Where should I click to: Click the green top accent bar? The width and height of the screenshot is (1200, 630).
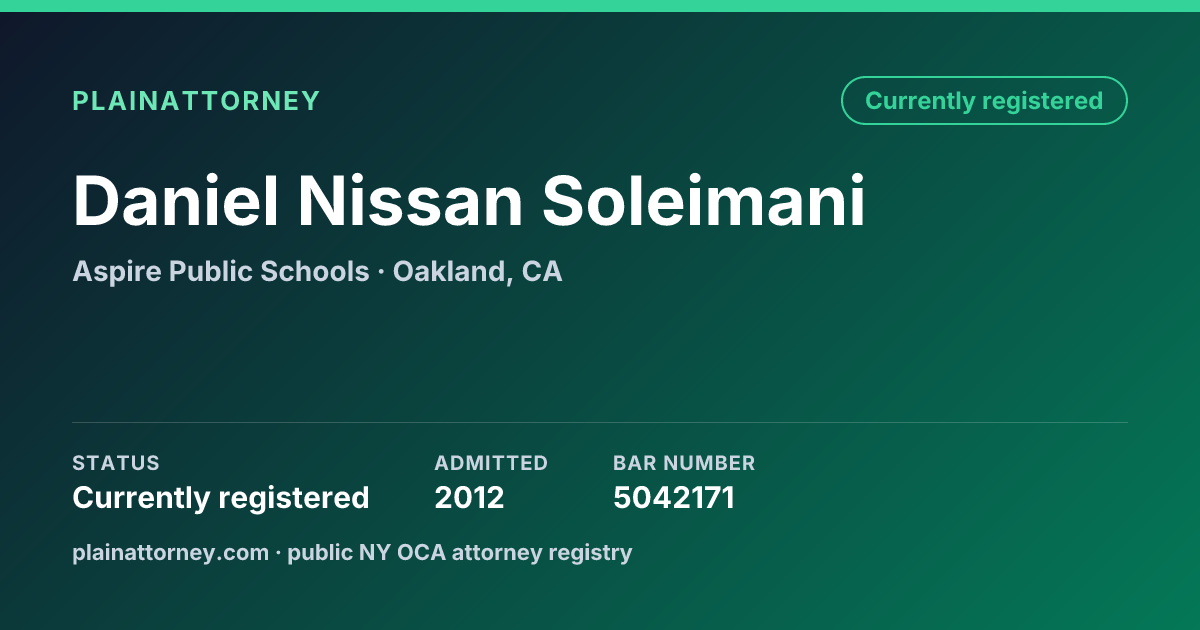tap(600, 6)
